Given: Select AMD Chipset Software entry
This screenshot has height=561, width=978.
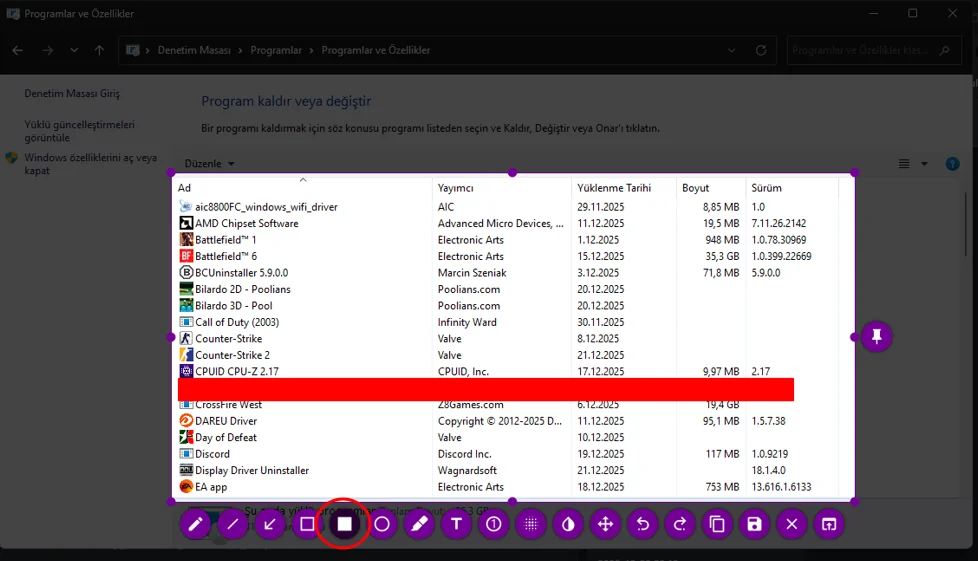Looking at the screenshot, I should click(x=508, y=223).
